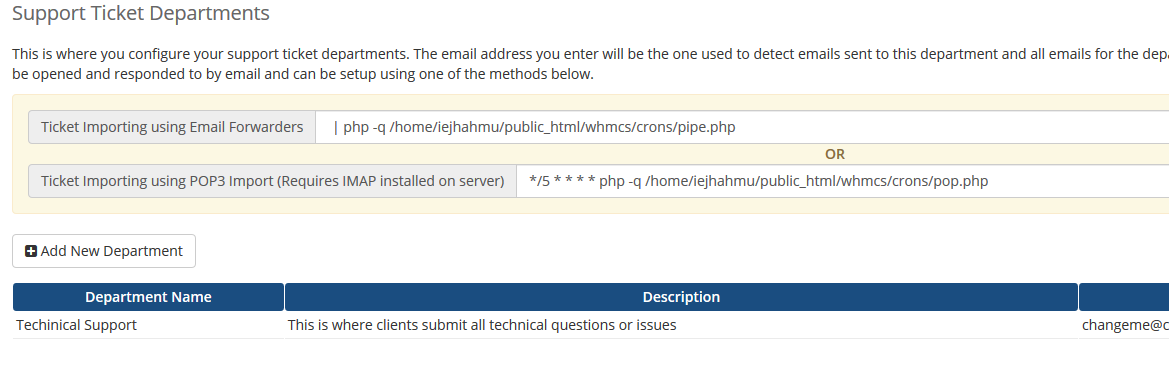This screenshot has width=1169, height=389.
Task: Click the Ticket Importing using Email Forwarders label
Action: pos(172,127)
